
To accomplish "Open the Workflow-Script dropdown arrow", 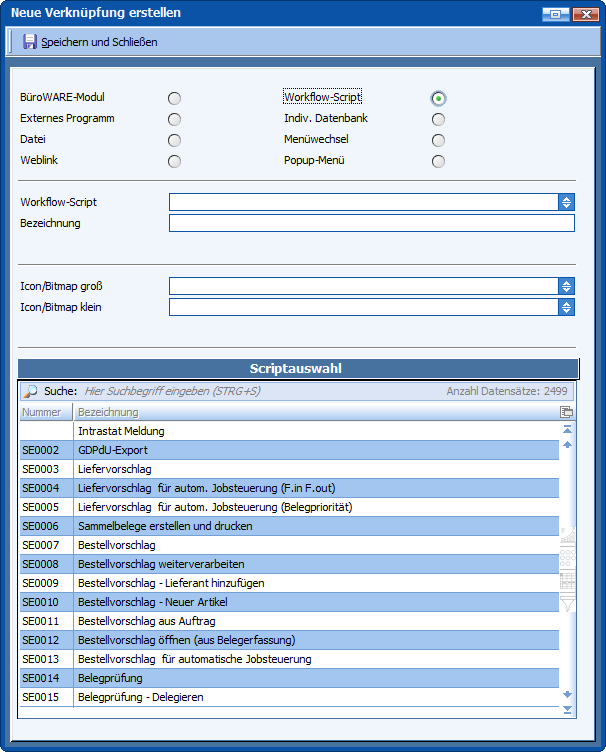I will point(566,202).
